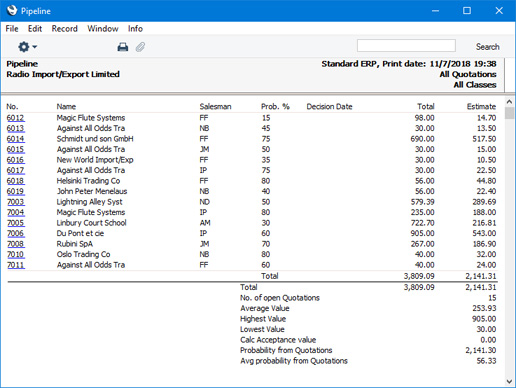516x388 pixels.
Task: Click 'Calc Acceptance value' label
Action: (278, 340)
